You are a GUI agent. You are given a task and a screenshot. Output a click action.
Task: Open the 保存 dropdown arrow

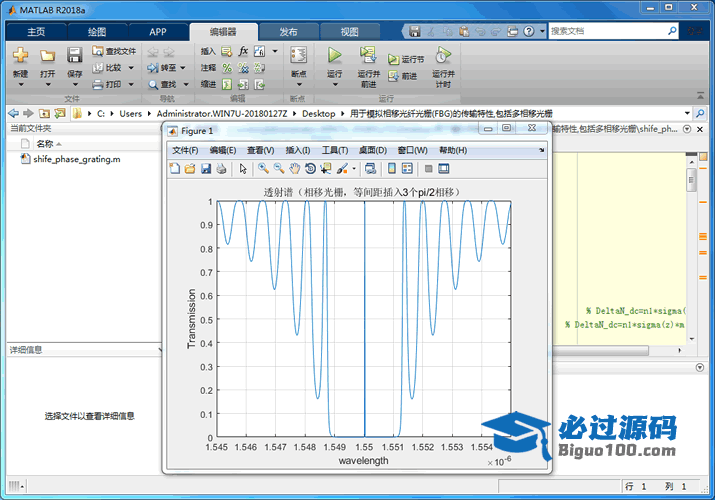[75, 84]
